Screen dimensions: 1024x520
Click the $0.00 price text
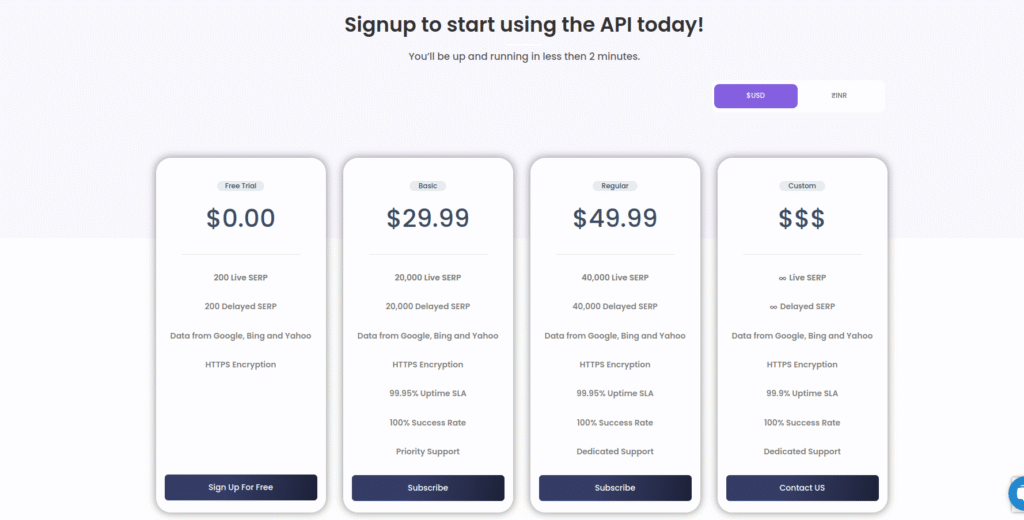point(241,218)
